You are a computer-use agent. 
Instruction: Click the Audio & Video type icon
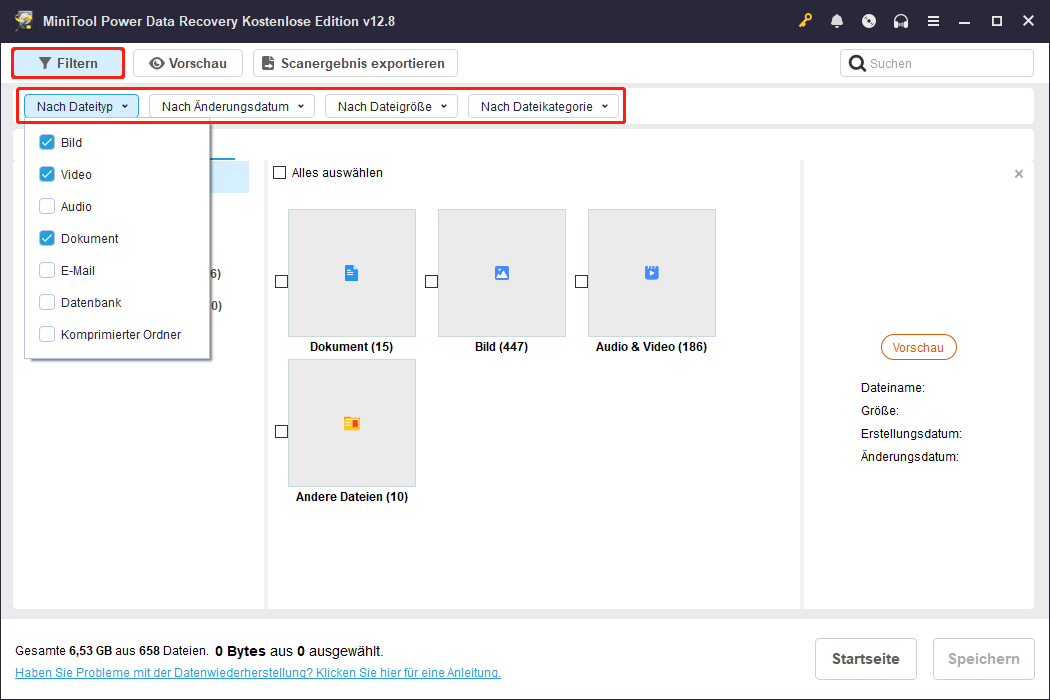tap(652, 273)
